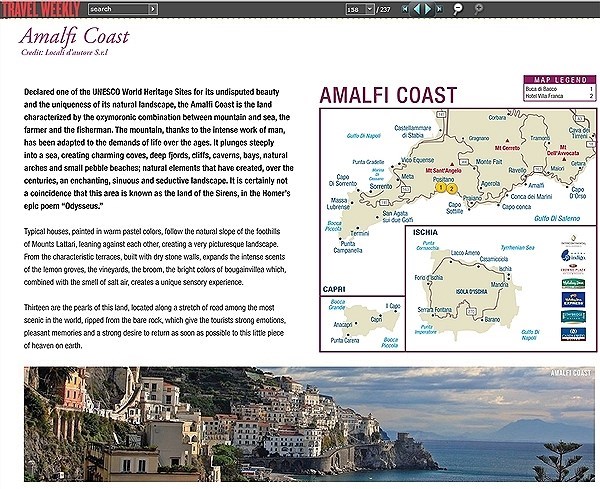The height and width of the screenshot is (489, 600).
Task: Click the green Holiday Inn logo
Action: click(573, 284)
